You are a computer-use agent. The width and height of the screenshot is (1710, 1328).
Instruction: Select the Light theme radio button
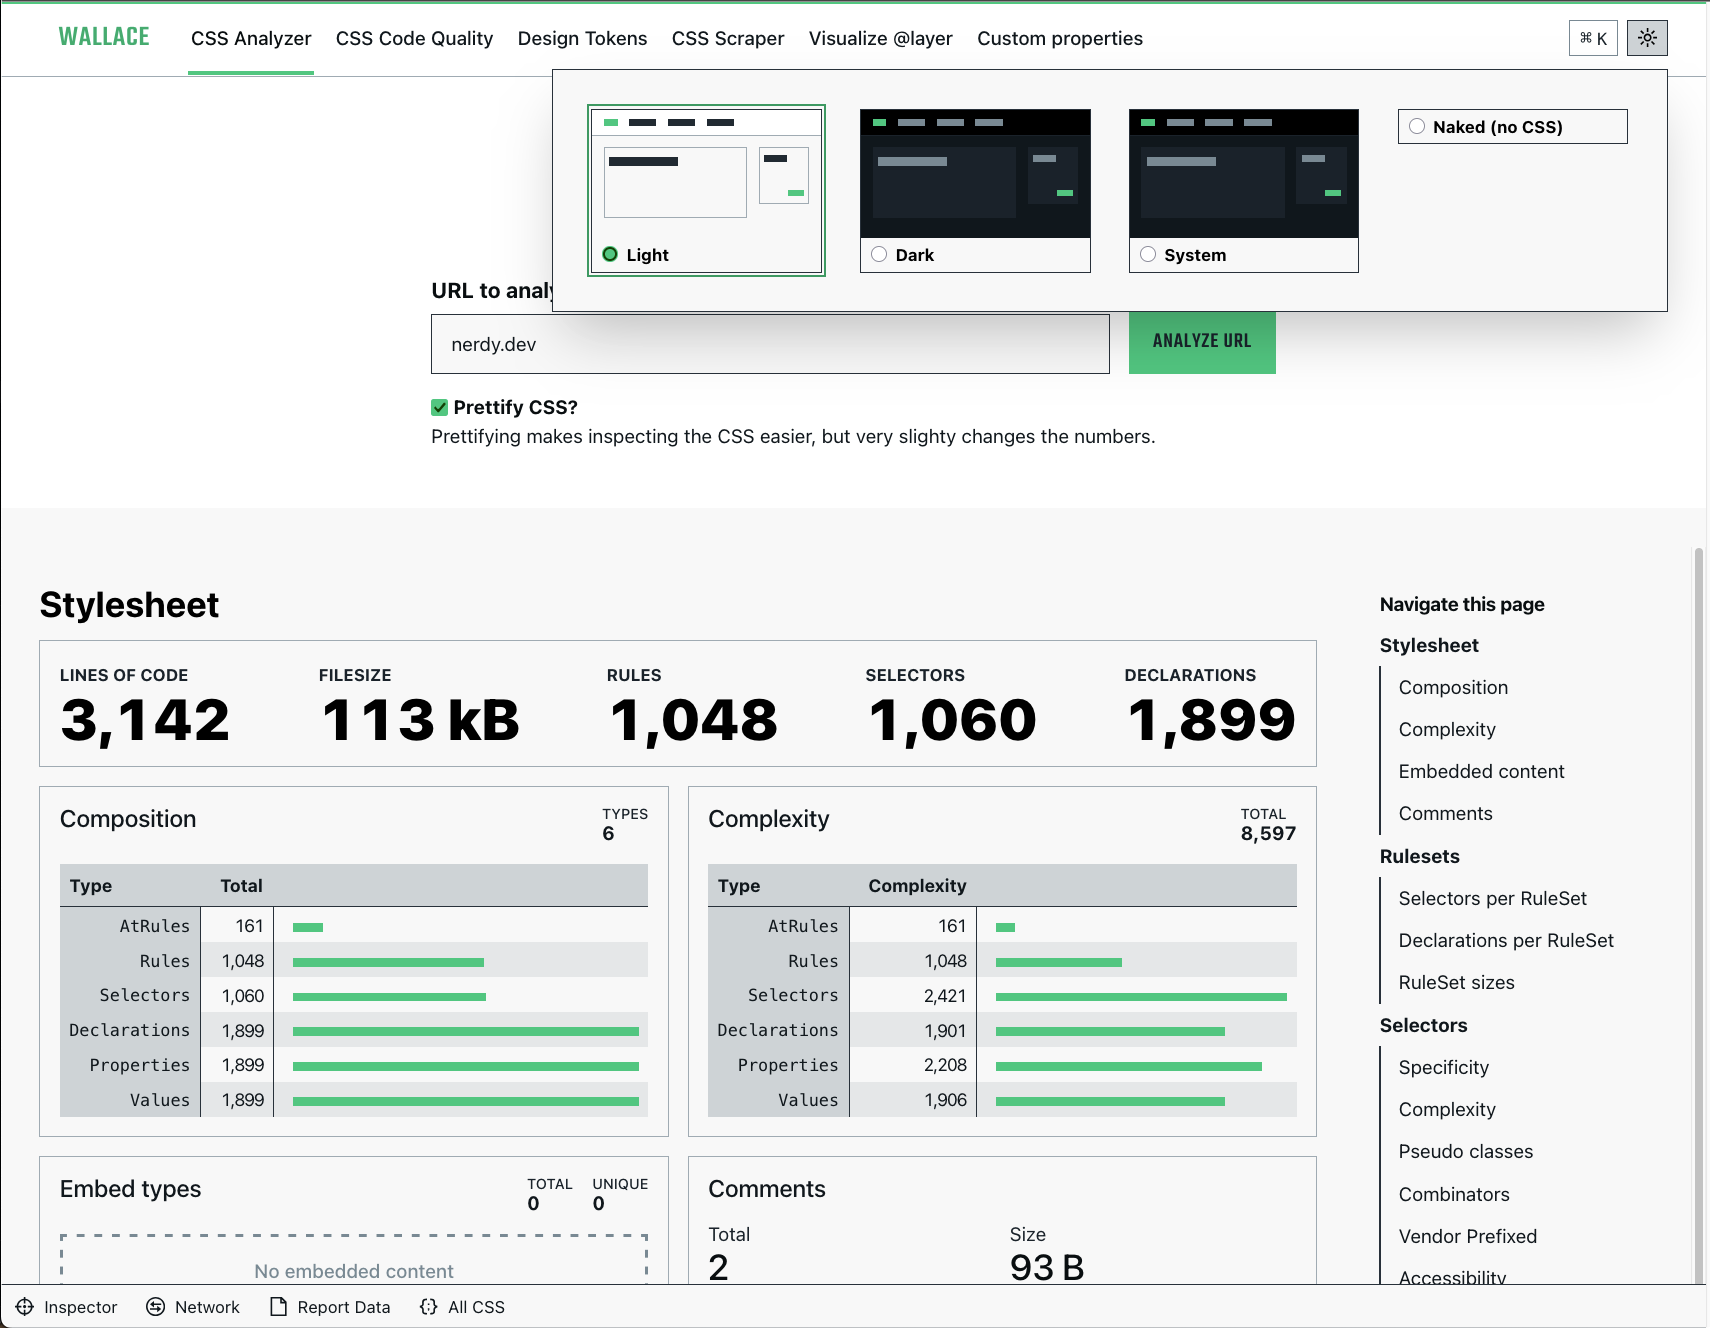[610, 254]
